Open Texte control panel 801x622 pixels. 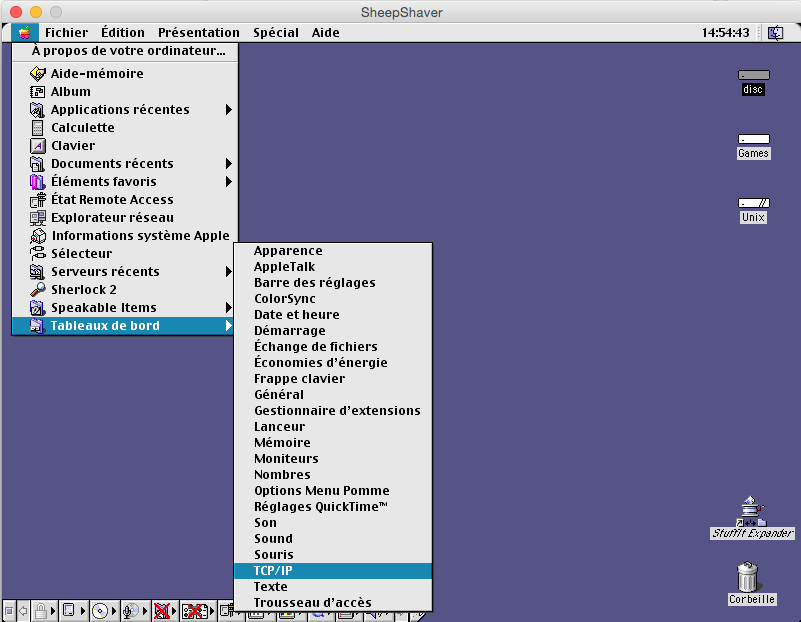(333, 587)
